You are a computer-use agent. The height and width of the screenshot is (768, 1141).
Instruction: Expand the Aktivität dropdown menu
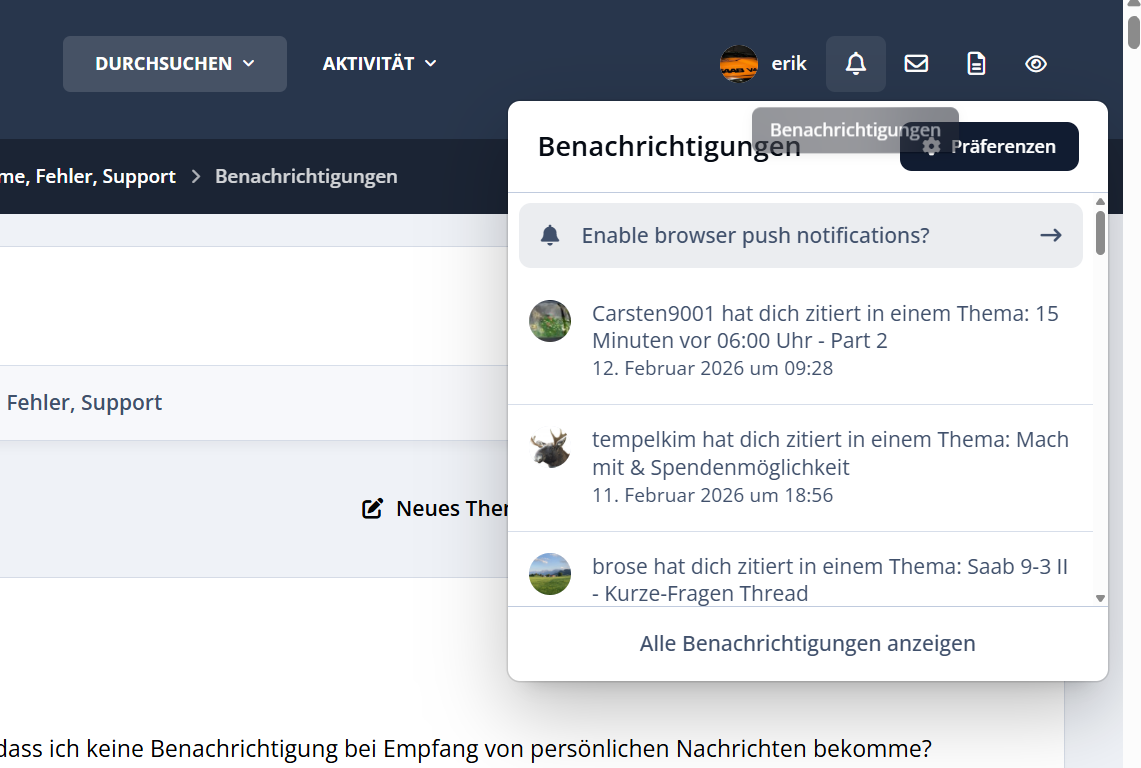click(x=379, y=64)
